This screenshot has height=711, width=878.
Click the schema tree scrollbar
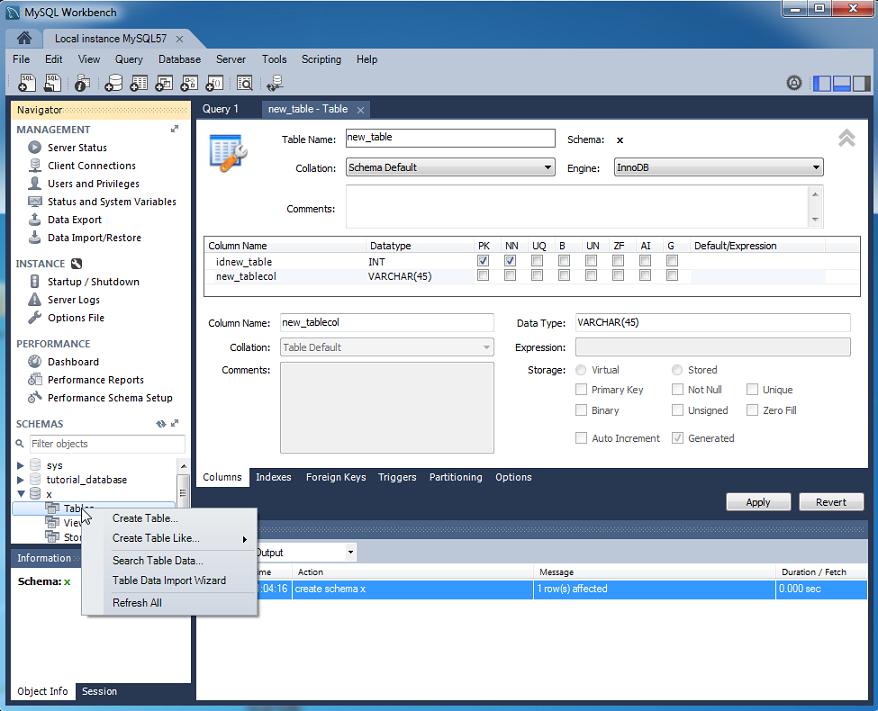click(183, 493)
